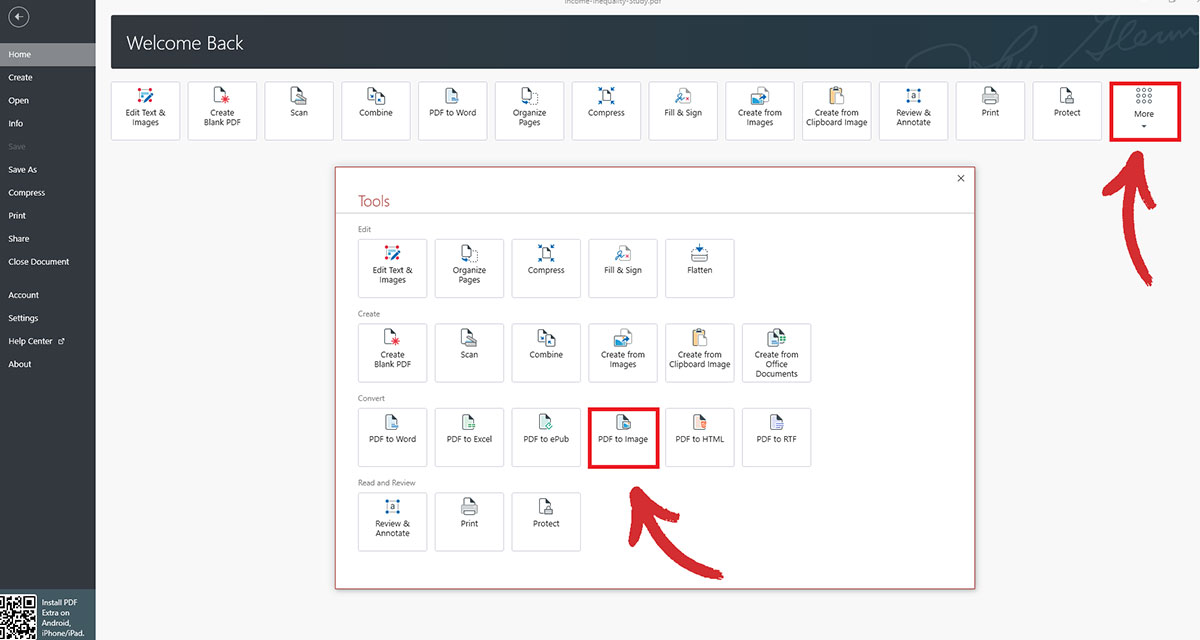Select Create in the left sidebar

[x=22, y=77]
